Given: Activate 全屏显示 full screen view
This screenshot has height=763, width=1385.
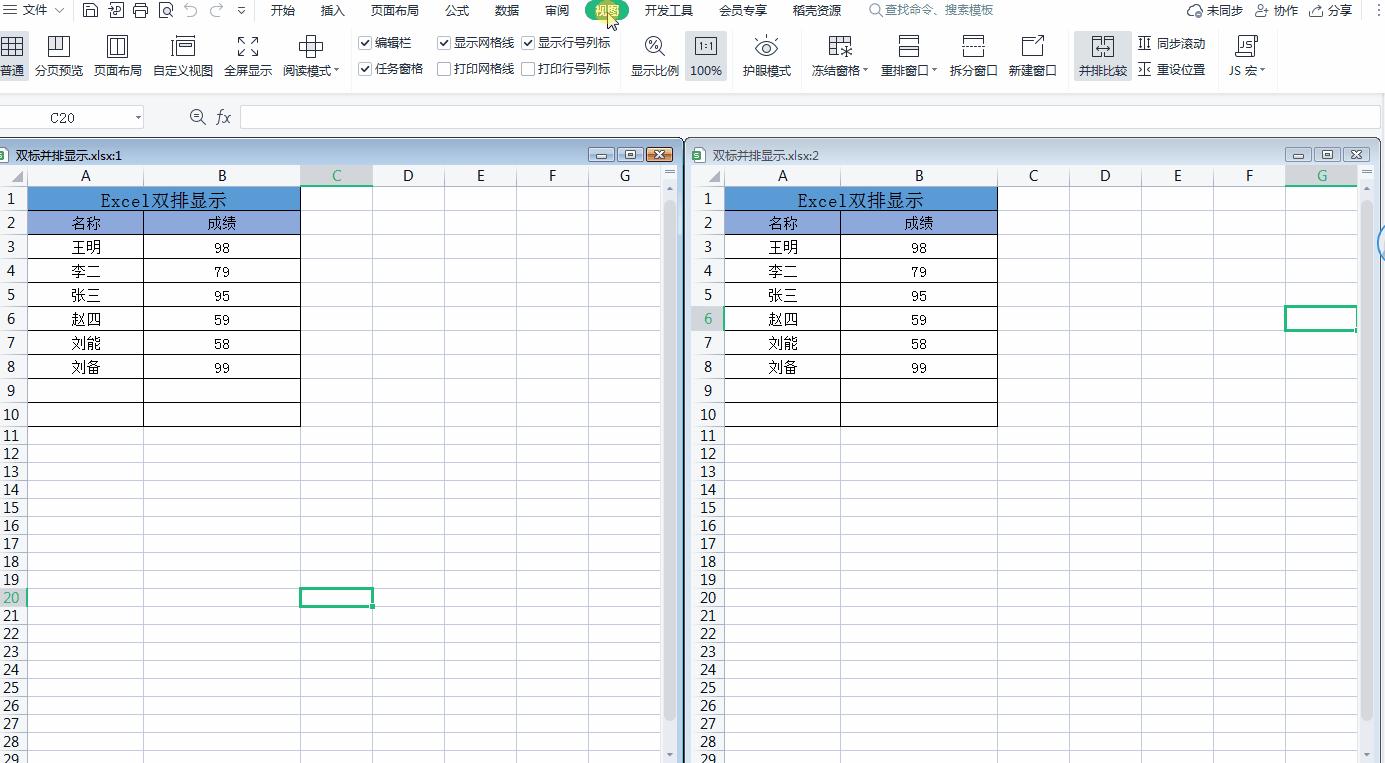Looking at the screenshot, I should [246, 56].
